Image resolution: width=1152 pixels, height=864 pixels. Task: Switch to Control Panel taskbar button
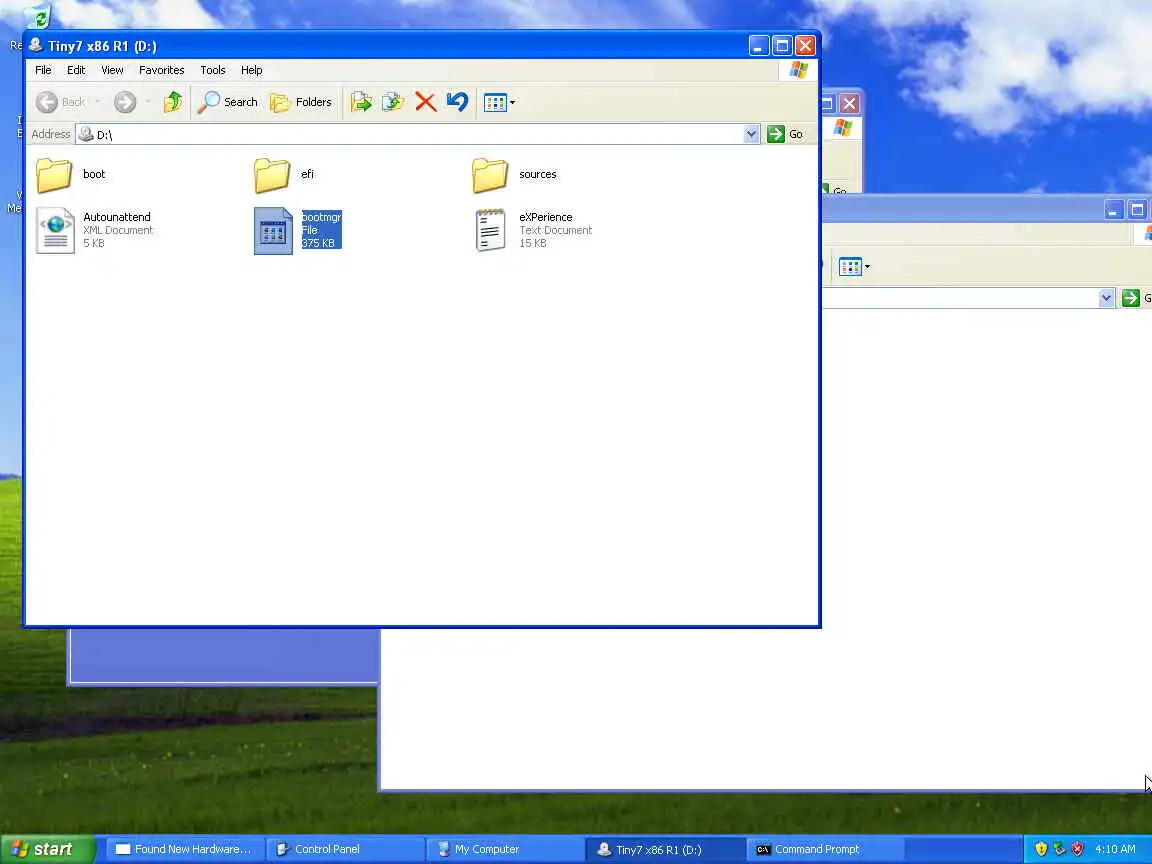click(343, 849)
